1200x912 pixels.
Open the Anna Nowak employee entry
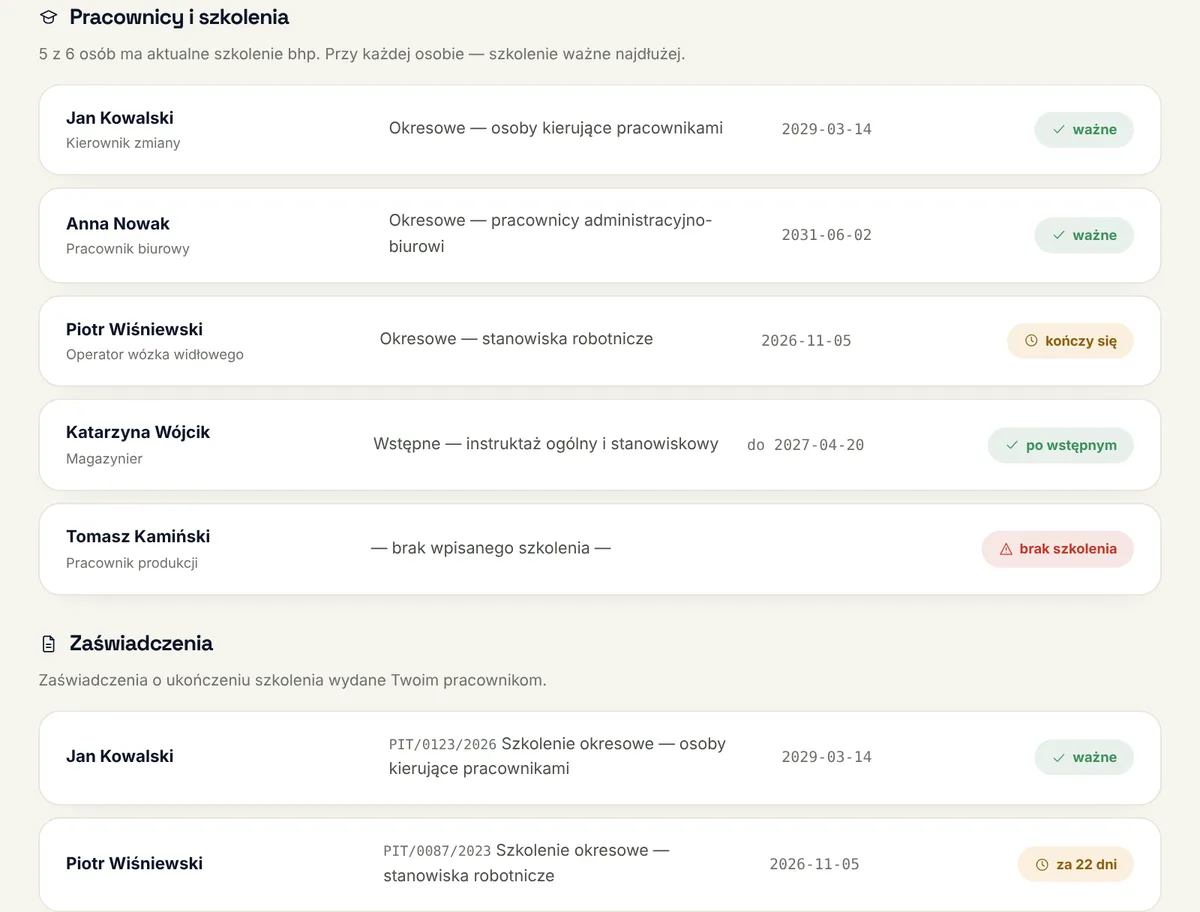click(x=599, y=235)
